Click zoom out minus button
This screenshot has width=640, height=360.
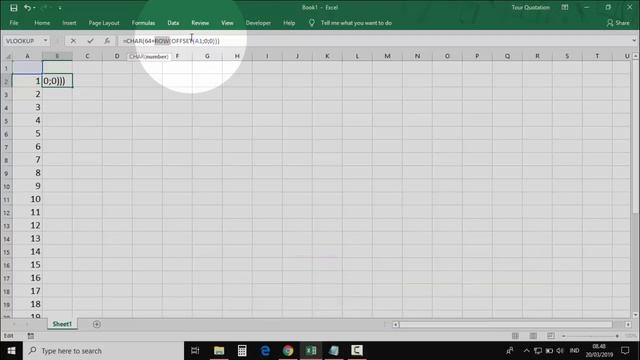pos(564,336)
